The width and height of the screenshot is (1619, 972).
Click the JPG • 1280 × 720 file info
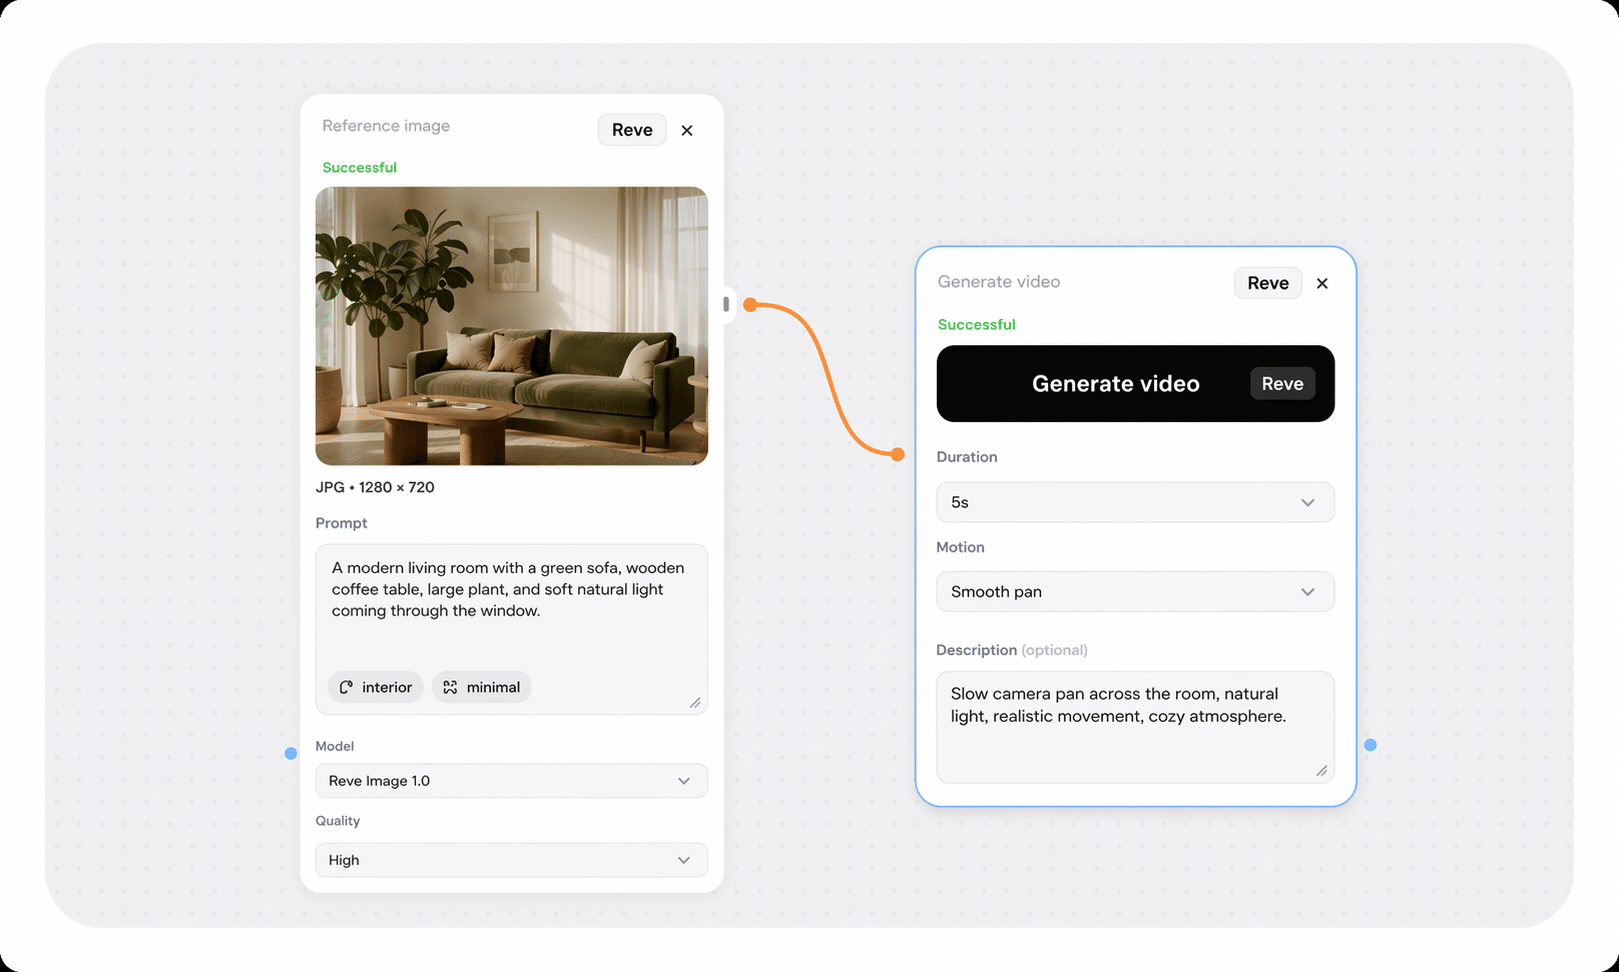coord(375,487)
